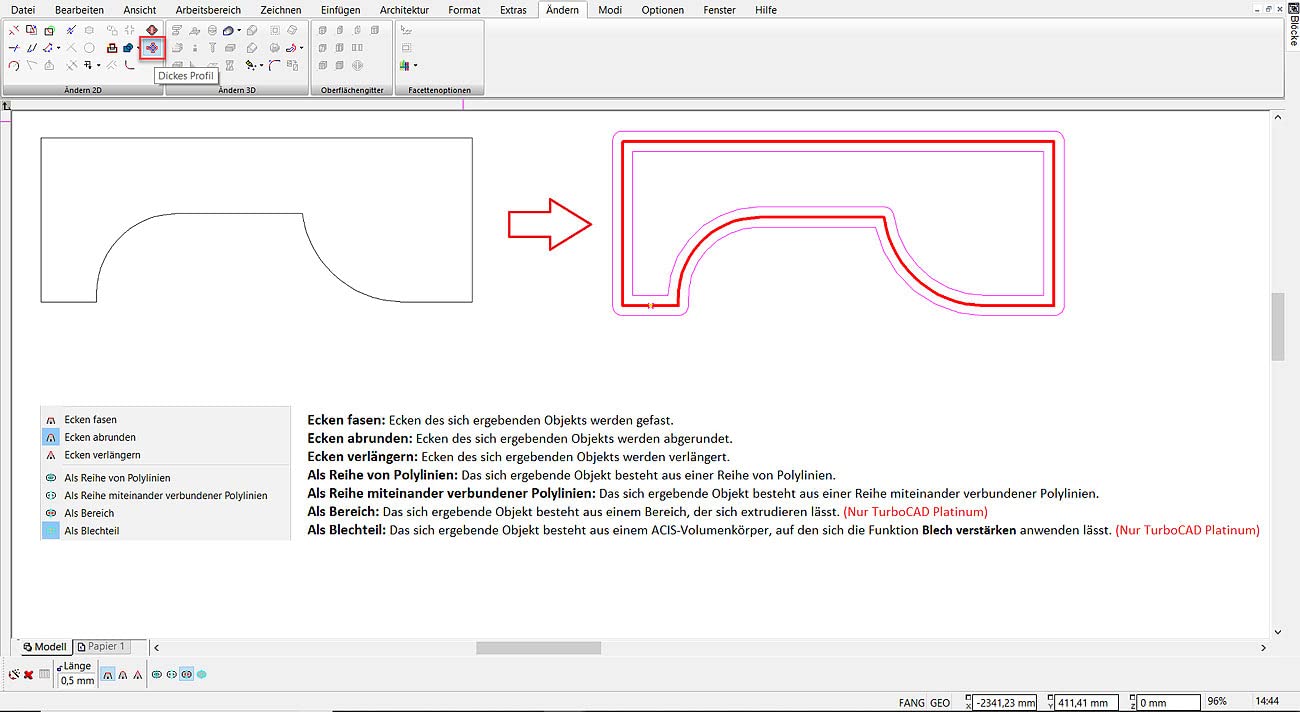Enable Ecken verlängern toggle in bottom bar
1300x712 pixels.
(x=138, y=675)
